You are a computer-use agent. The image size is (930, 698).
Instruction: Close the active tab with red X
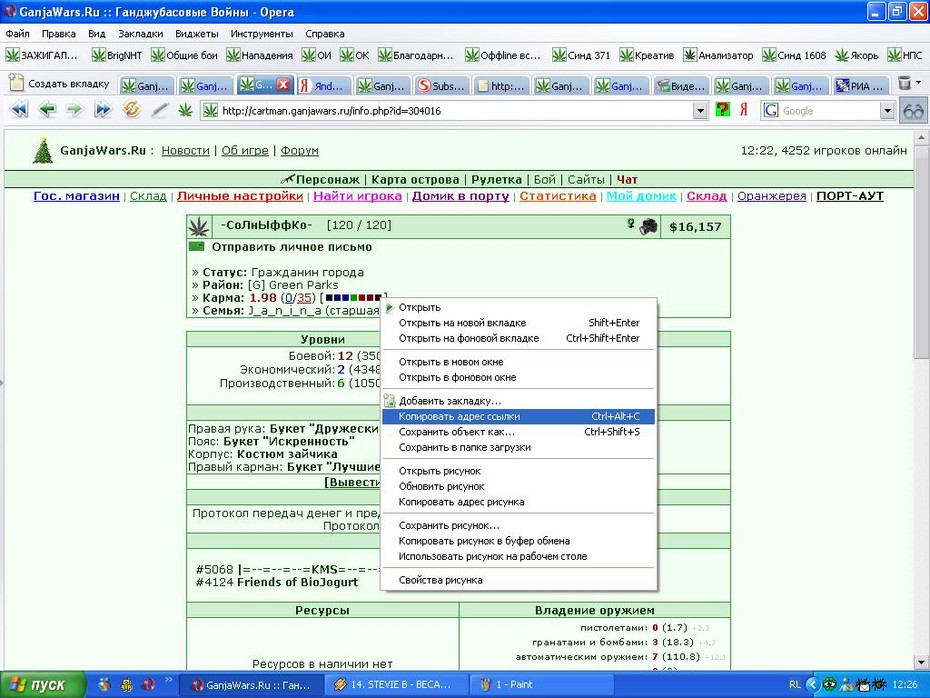click(x=284, y=85)
